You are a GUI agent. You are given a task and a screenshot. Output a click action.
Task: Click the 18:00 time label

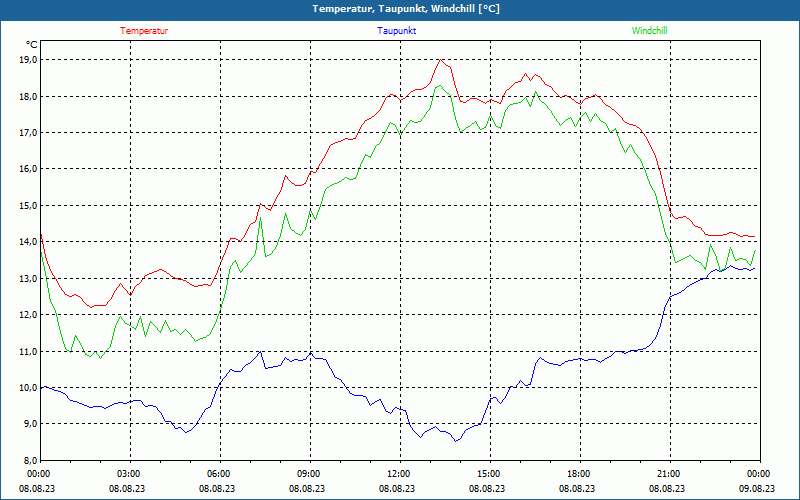(x=580, y=474)
